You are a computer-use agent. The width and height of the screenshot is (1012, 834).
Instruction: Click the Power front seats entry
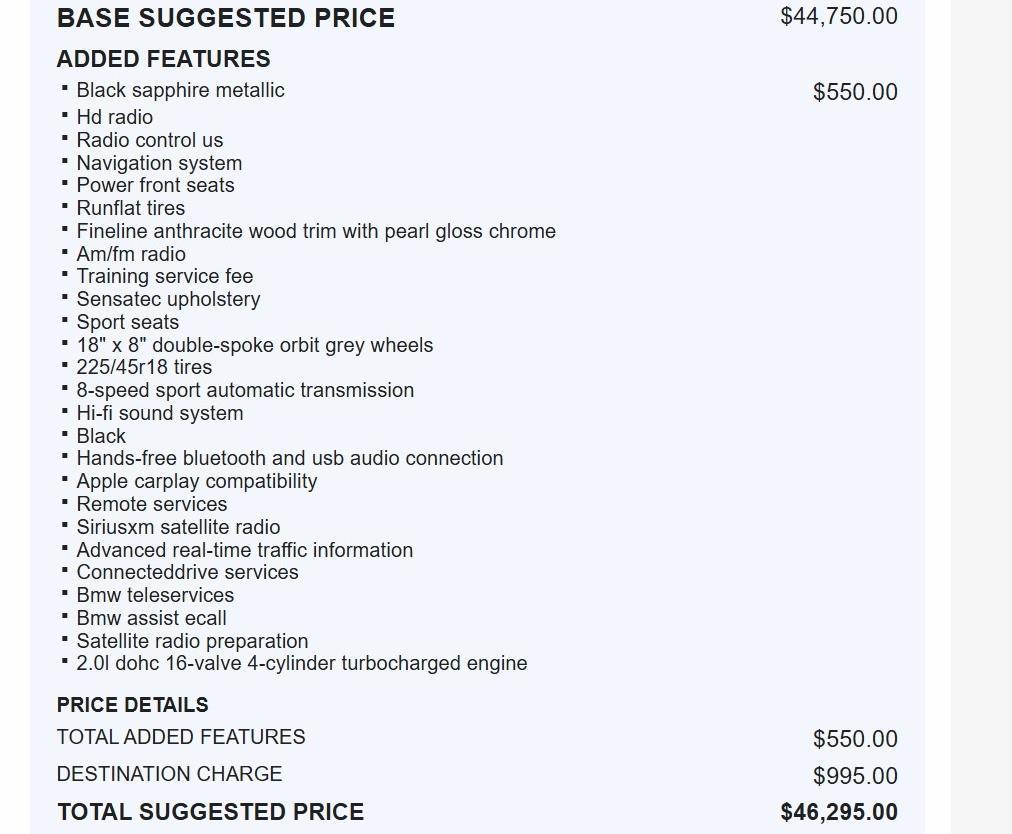(155, 185)
